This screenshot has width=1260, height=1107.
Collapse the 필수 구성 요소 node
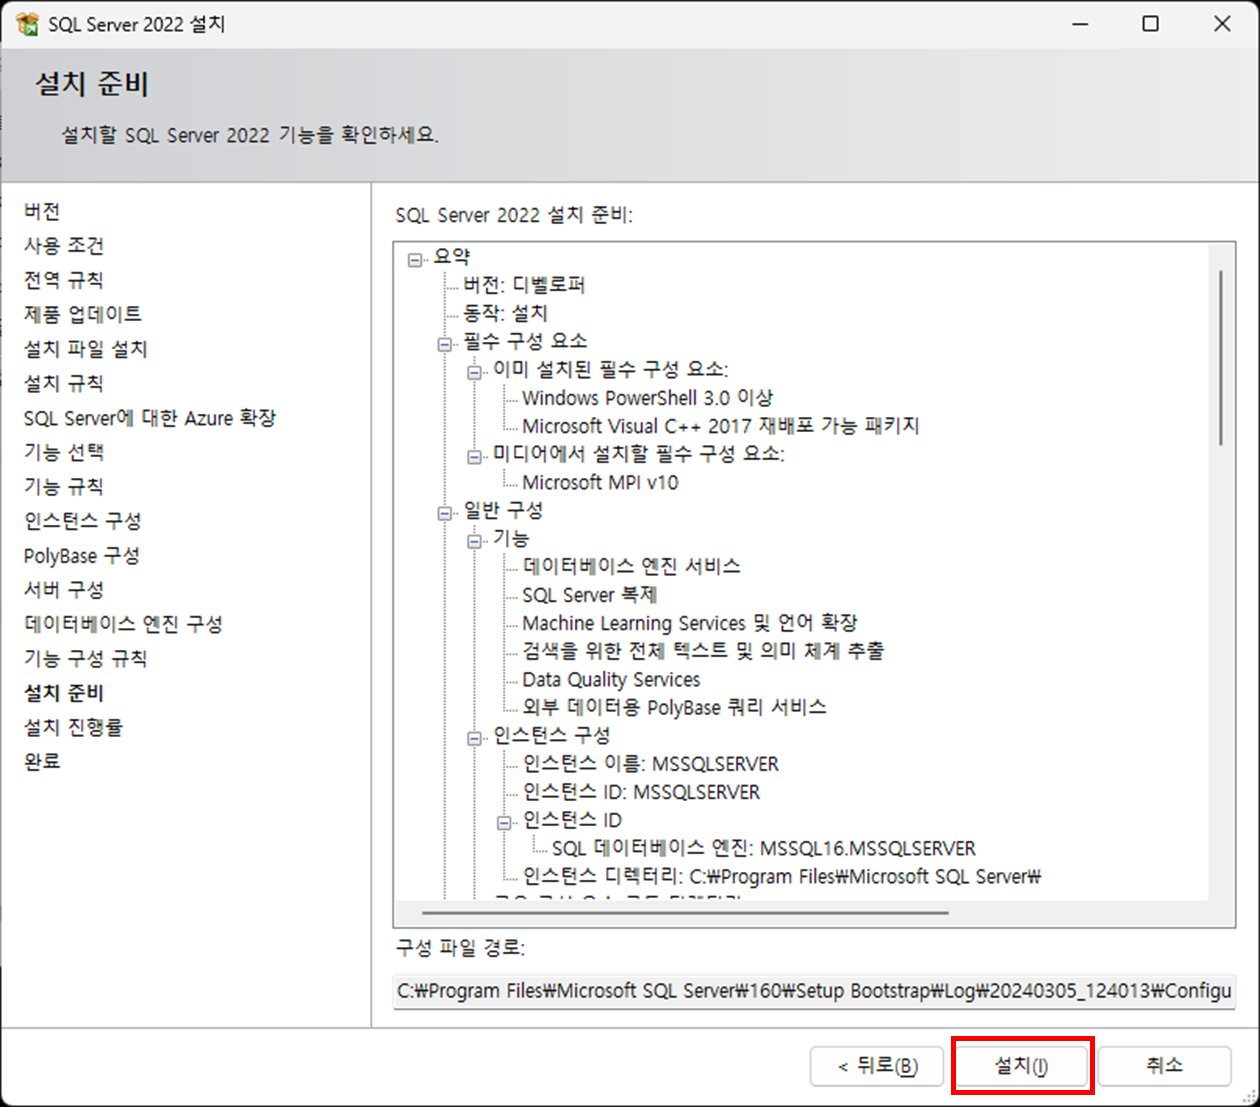coord(445,343)
